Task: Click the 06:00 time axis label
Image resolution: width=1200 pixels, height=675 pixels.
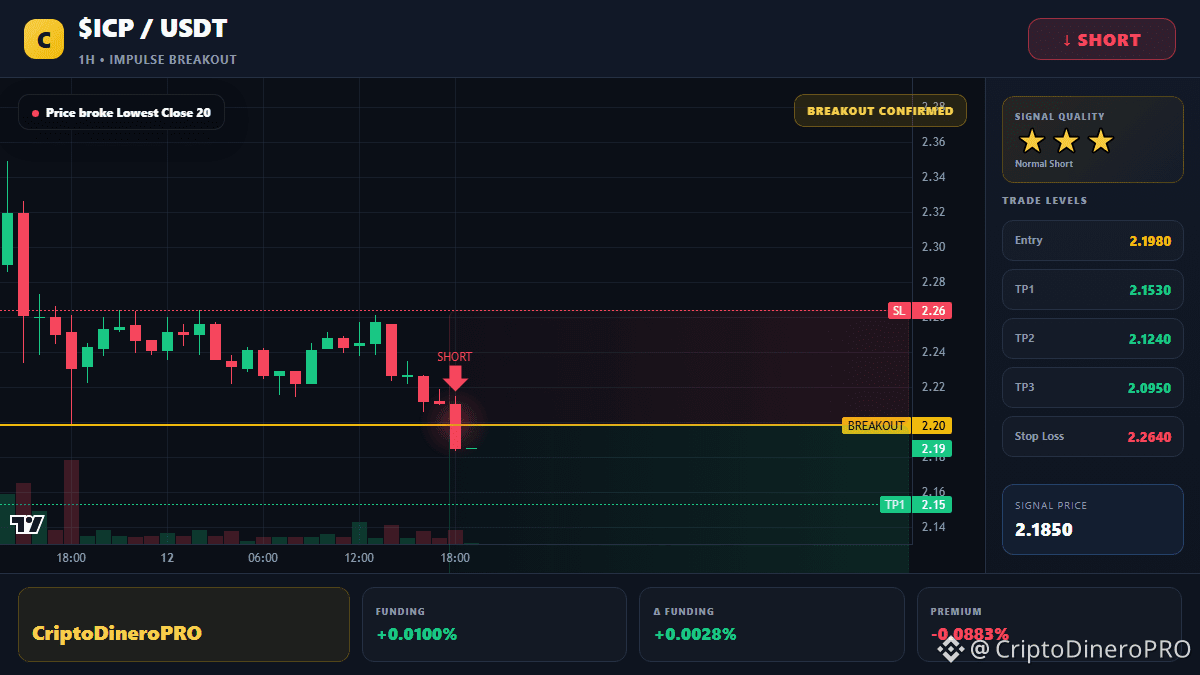Action: click(x=263, y=558)
